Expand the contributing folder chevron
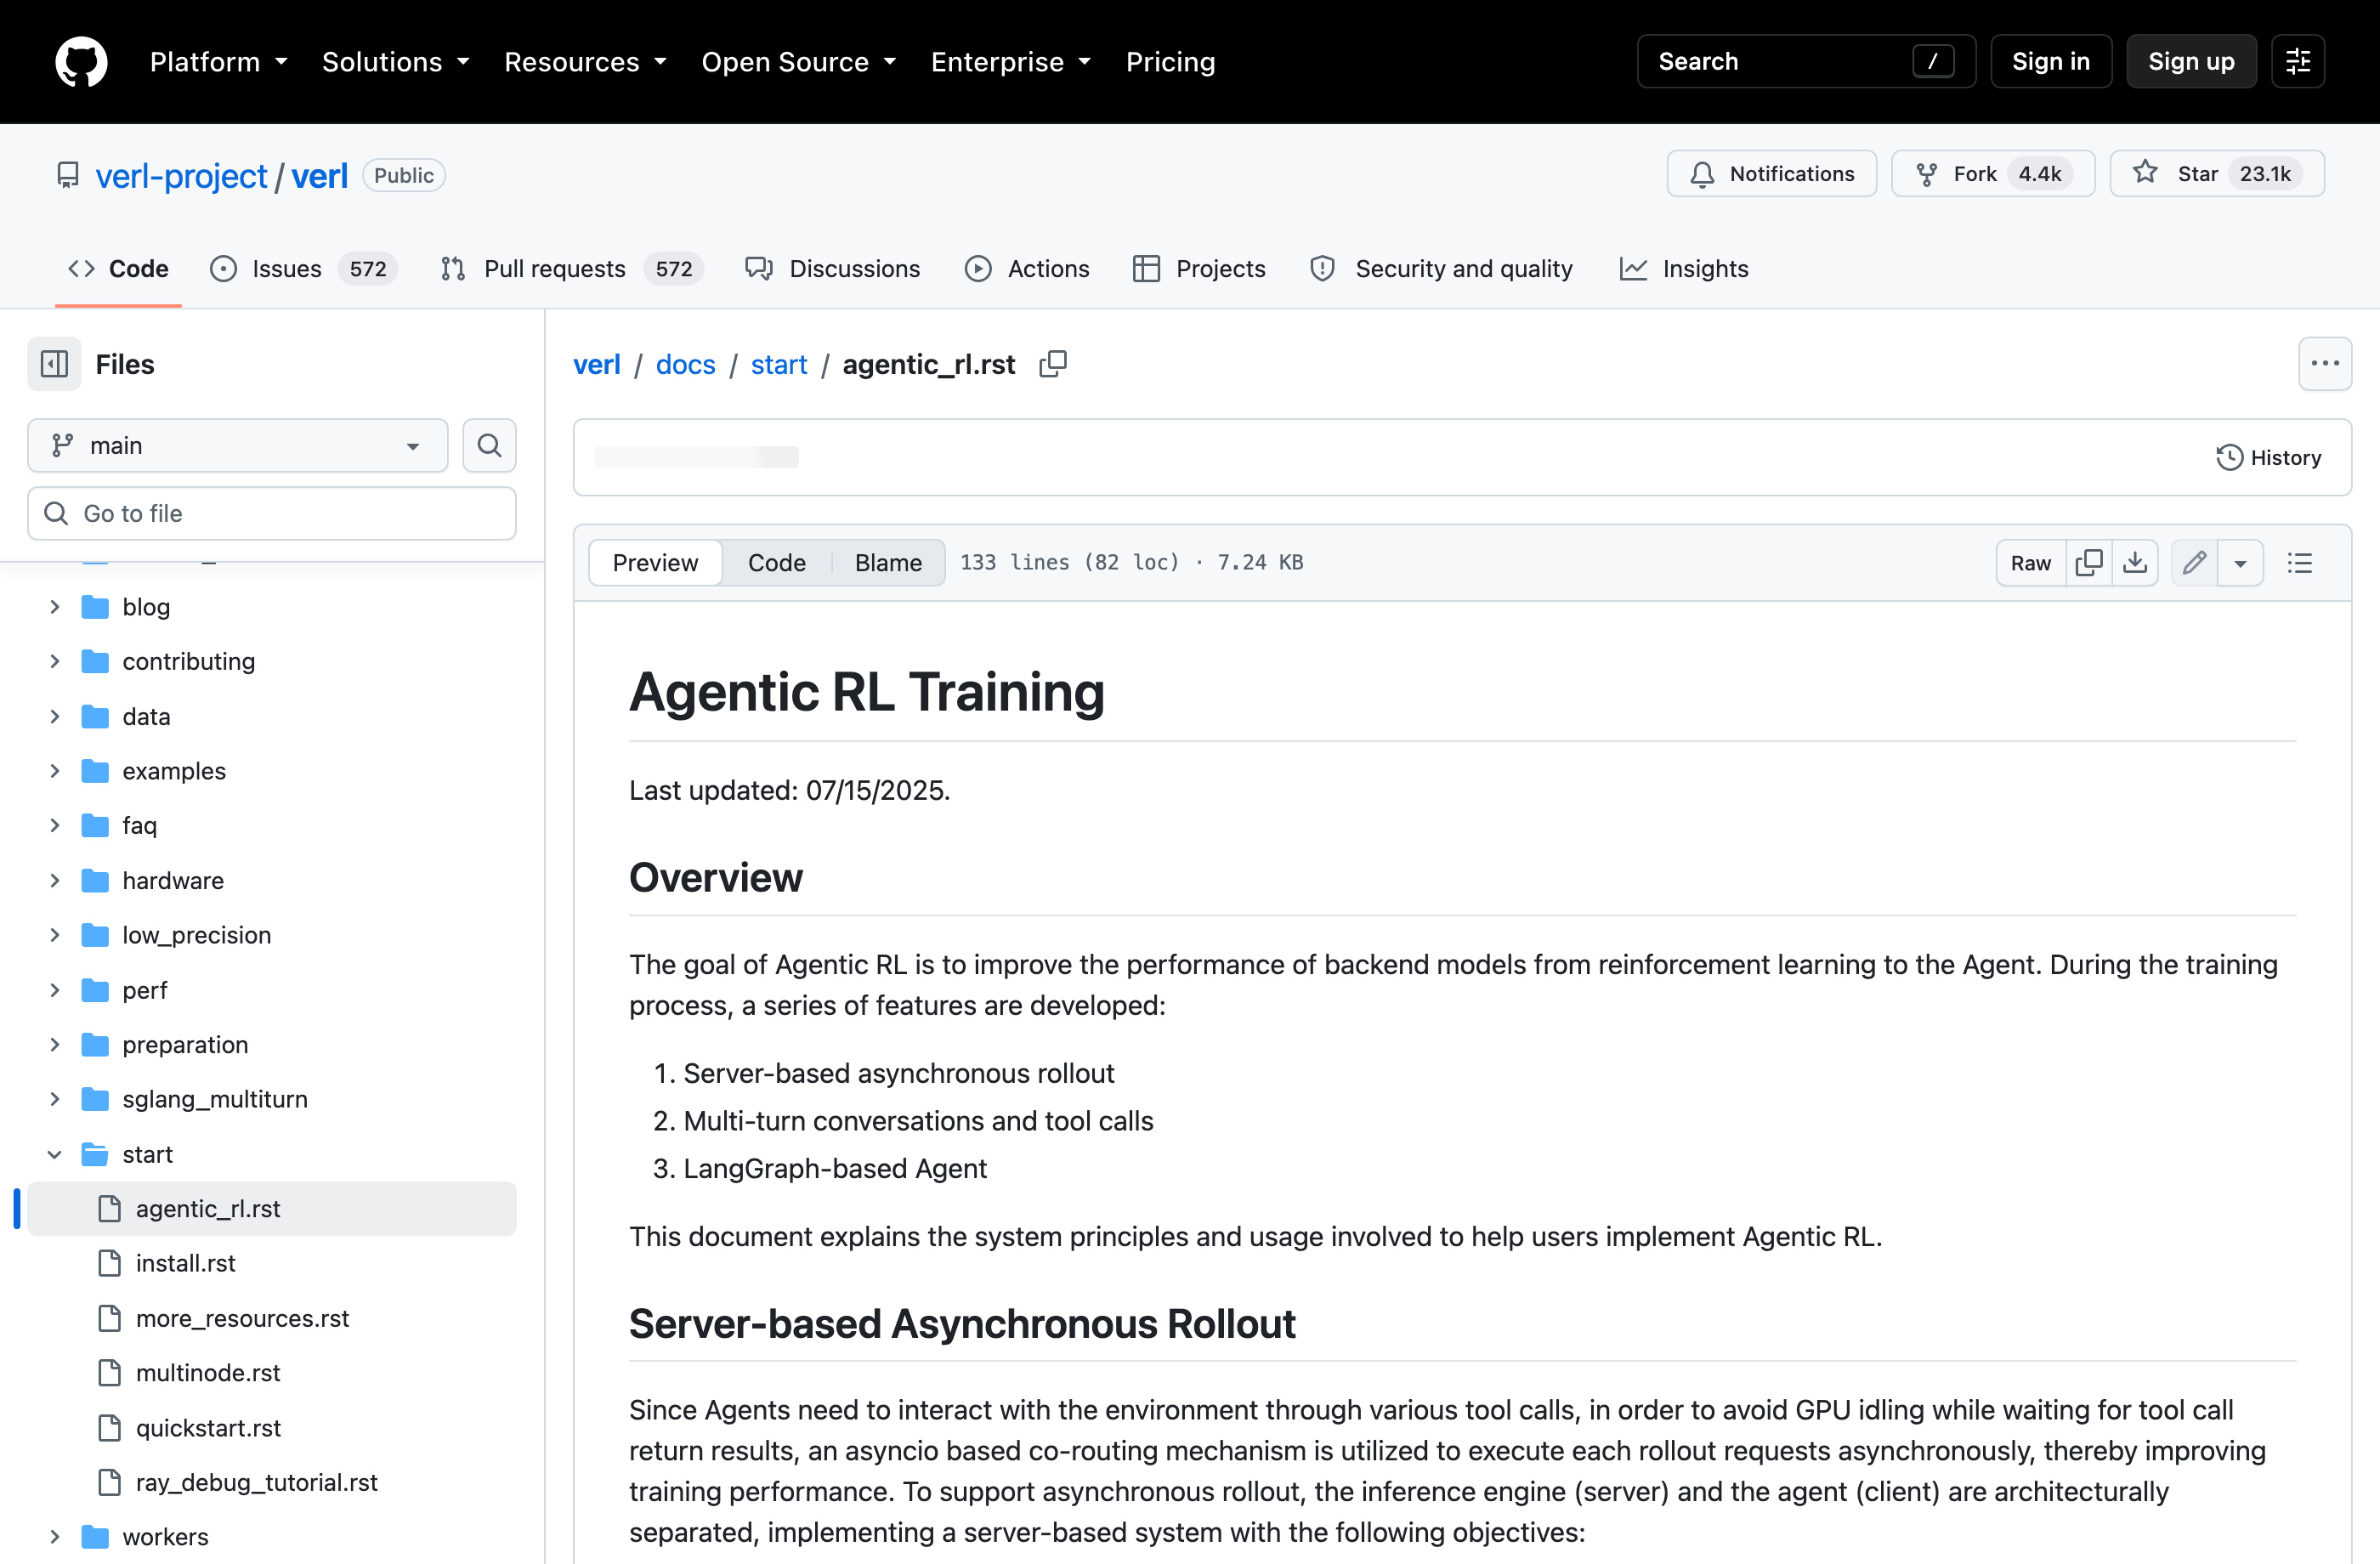This screenshot has width=2380, height=1564. [55, 661]
